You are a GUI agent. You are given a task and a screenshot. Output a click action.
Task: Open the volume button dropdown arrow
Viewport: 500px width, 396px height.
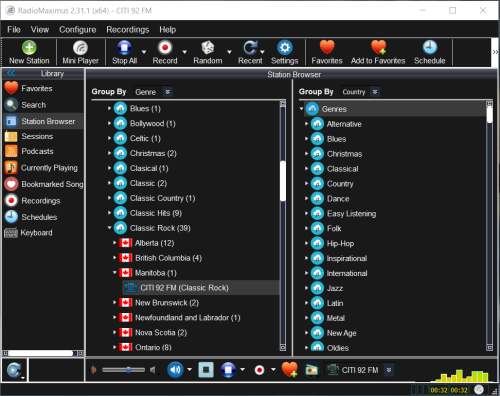pos(189,369)
